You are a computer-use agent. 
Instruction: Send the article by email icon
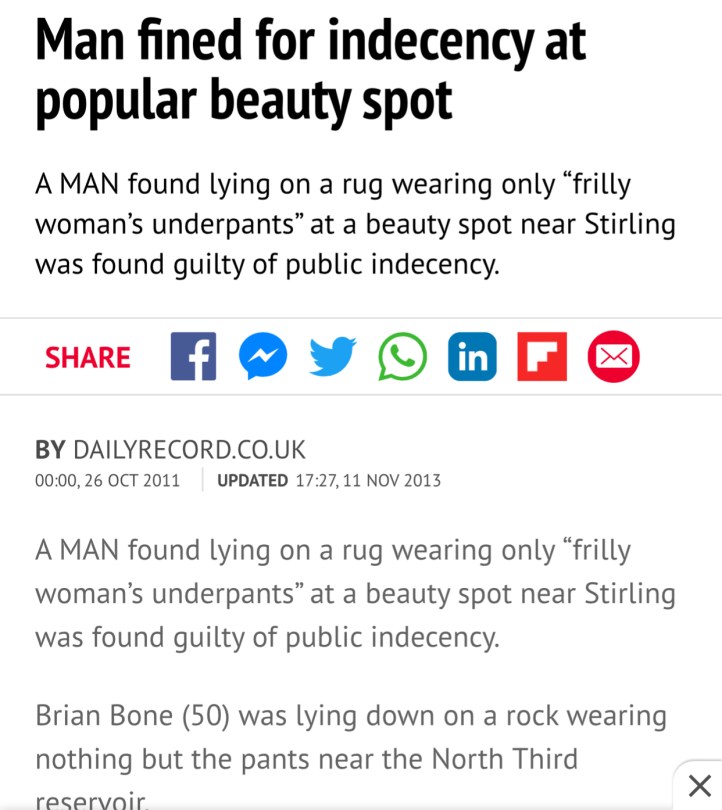pos(613,357)
